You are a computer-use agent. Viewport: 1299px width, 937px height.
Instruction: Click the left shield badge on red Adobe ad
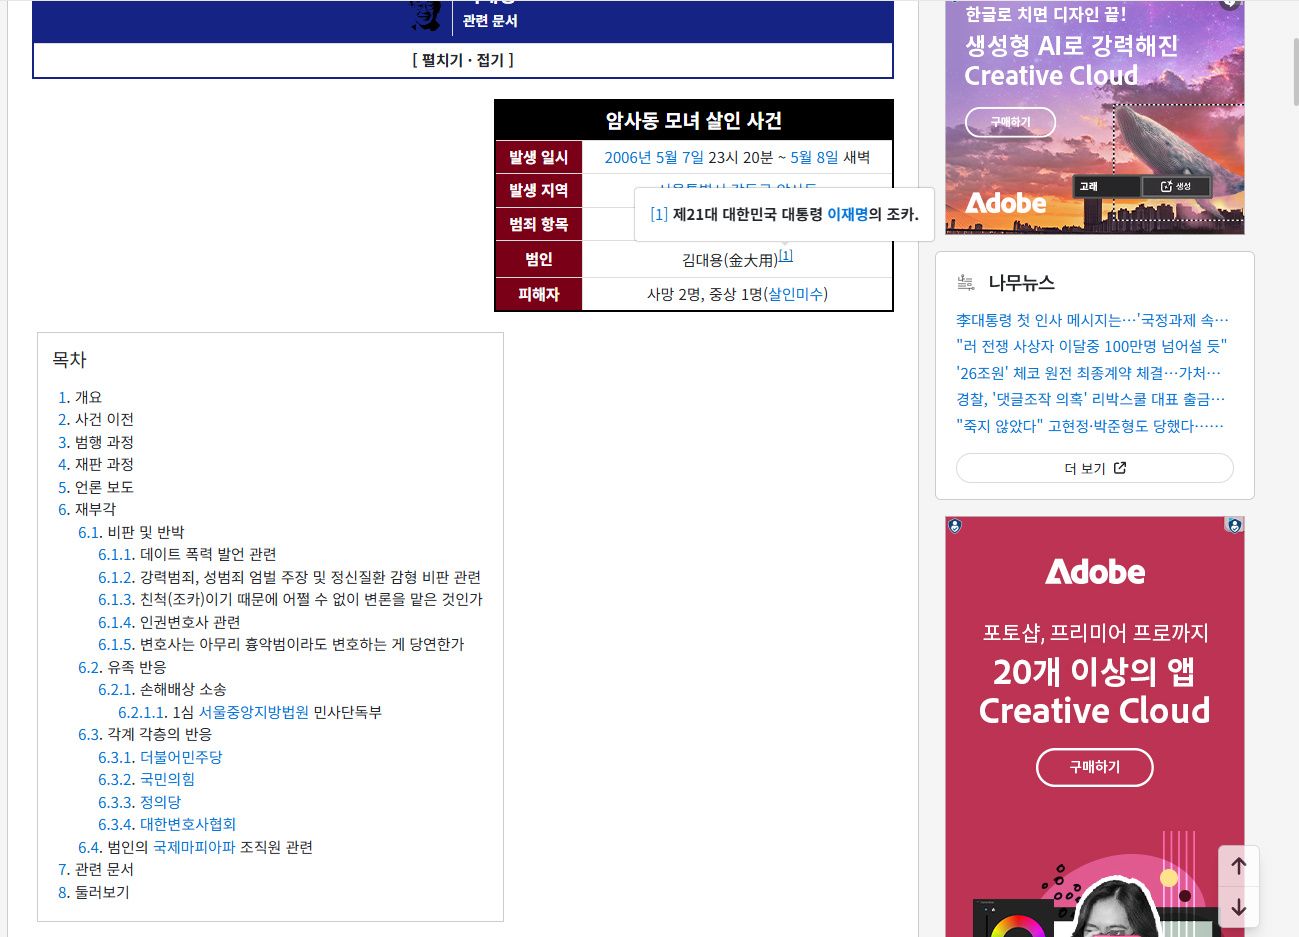tap(954, 525)
